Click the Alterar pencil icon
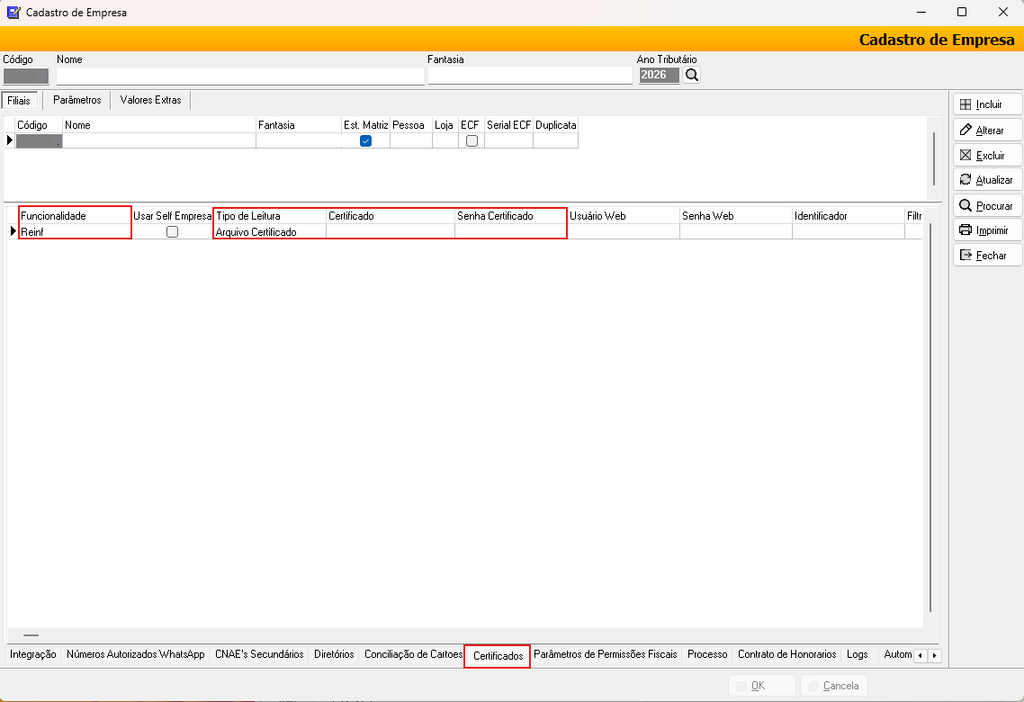This screenshot has height=702, width=1024. pyautogui.click(x=965, y=130)
